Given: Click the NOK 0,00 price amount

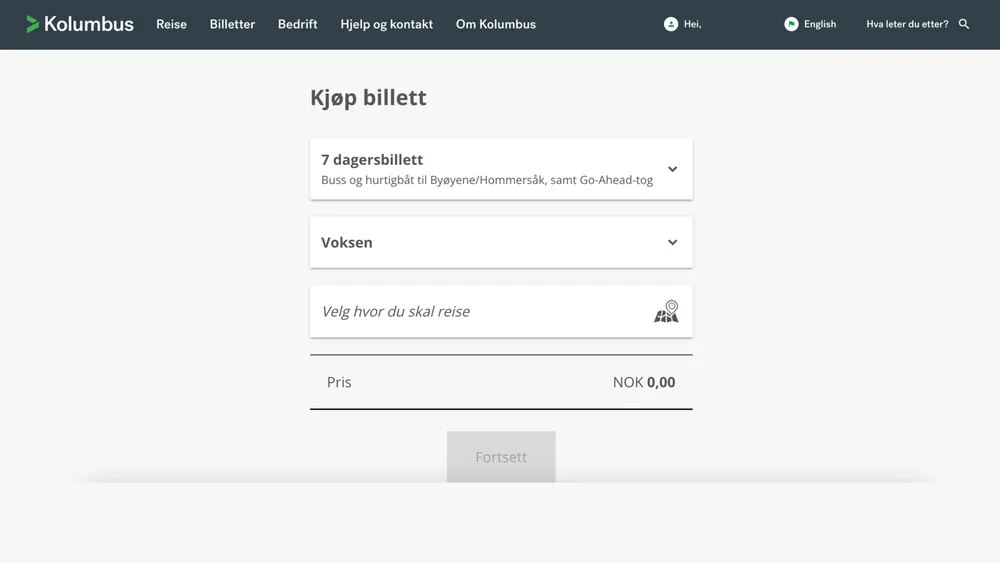Looking at the screenshot, I should coord(644,382).
